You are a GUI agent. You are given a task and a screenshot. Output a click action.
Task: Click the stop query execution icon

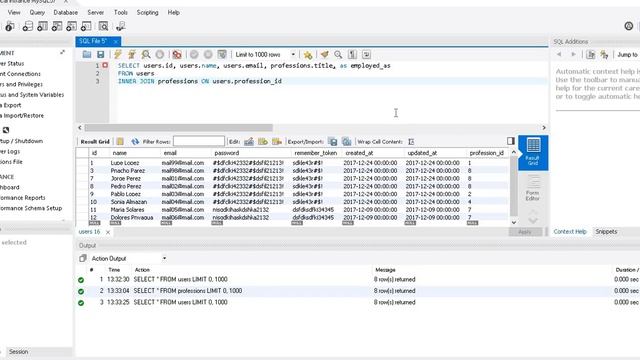coord(160,54)
